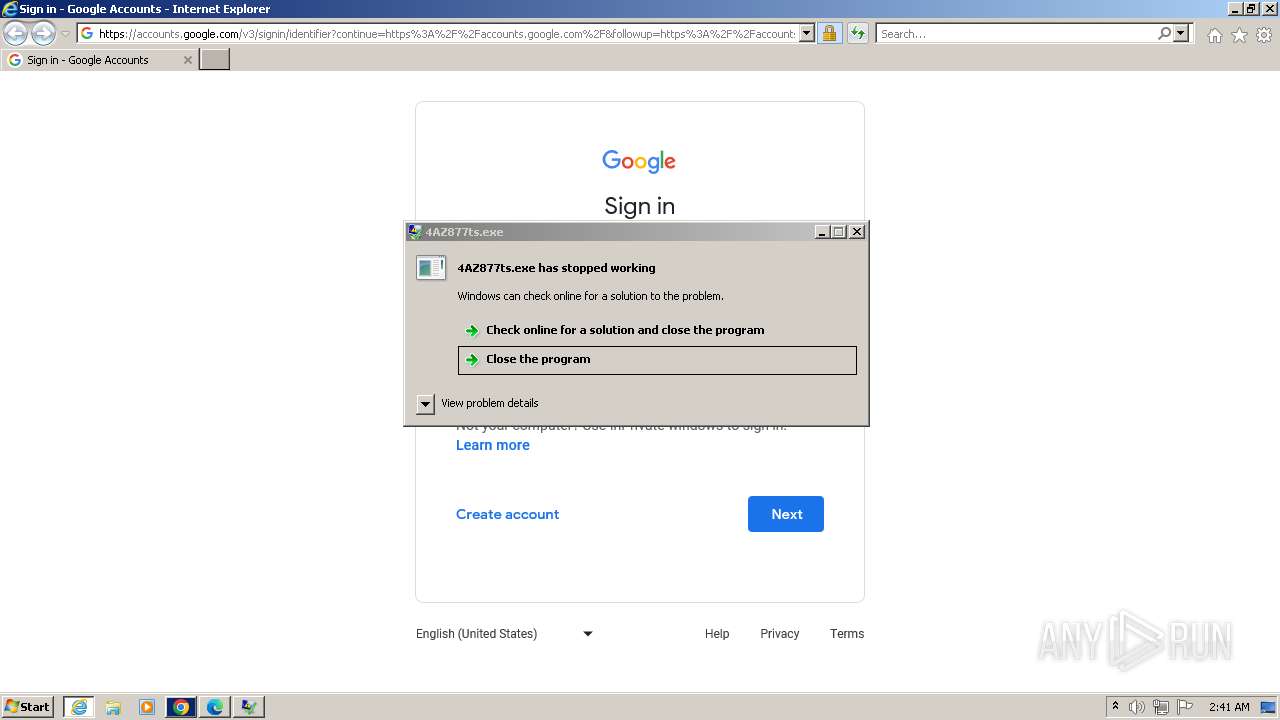Click the Learn more link
Screen dimensions: 1280x720
493,445
